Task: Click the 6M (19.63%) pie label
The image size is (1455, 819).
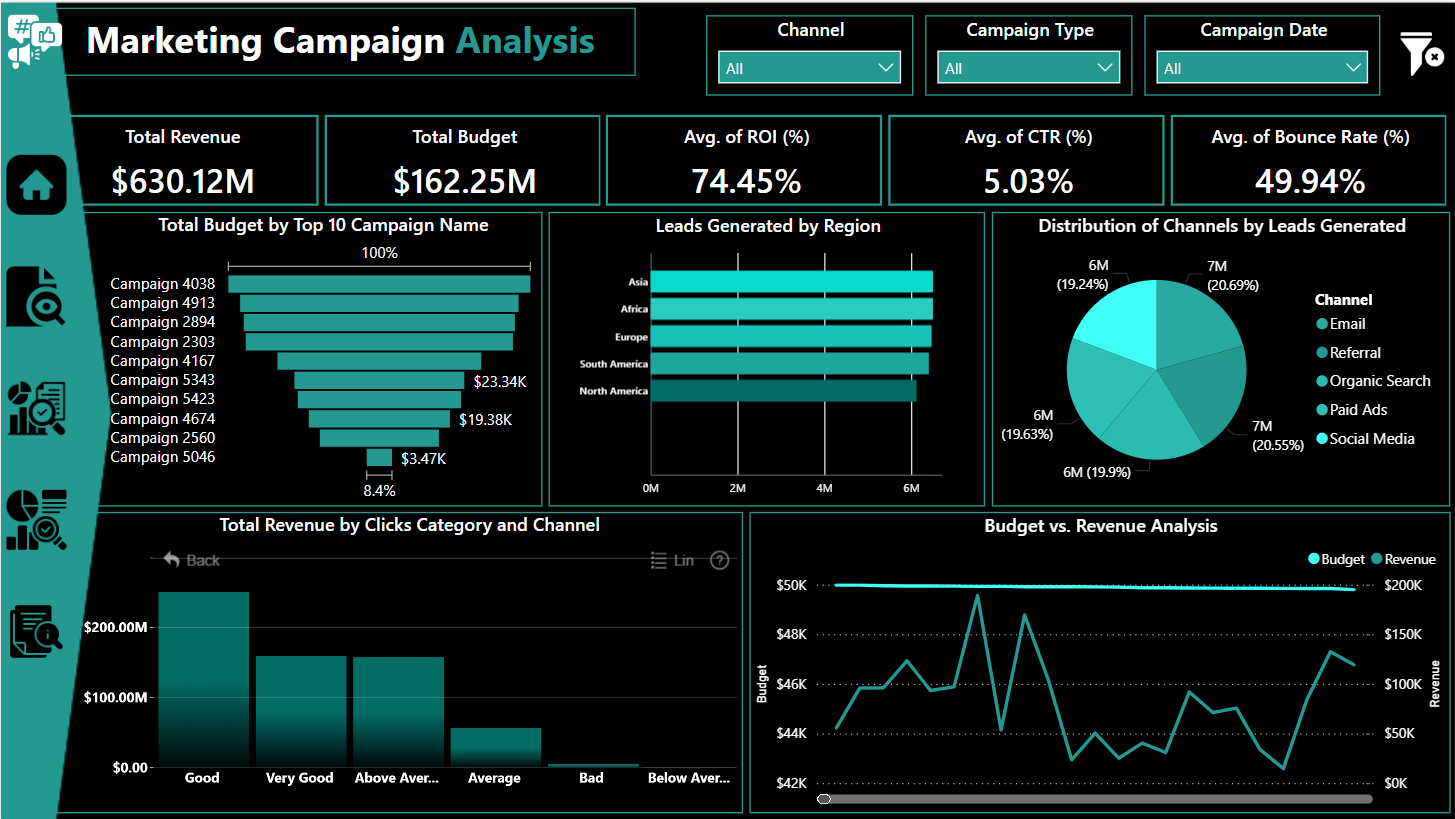Action: point(1029,425)
